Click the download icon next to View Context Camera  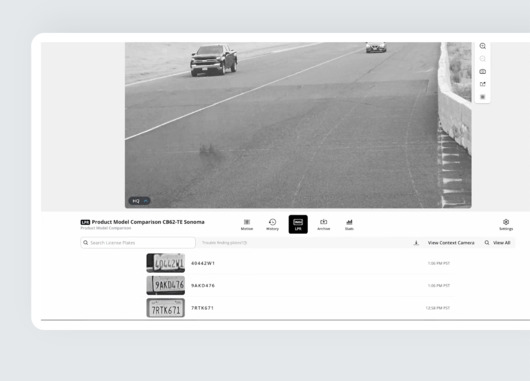[x=416, y=243]
